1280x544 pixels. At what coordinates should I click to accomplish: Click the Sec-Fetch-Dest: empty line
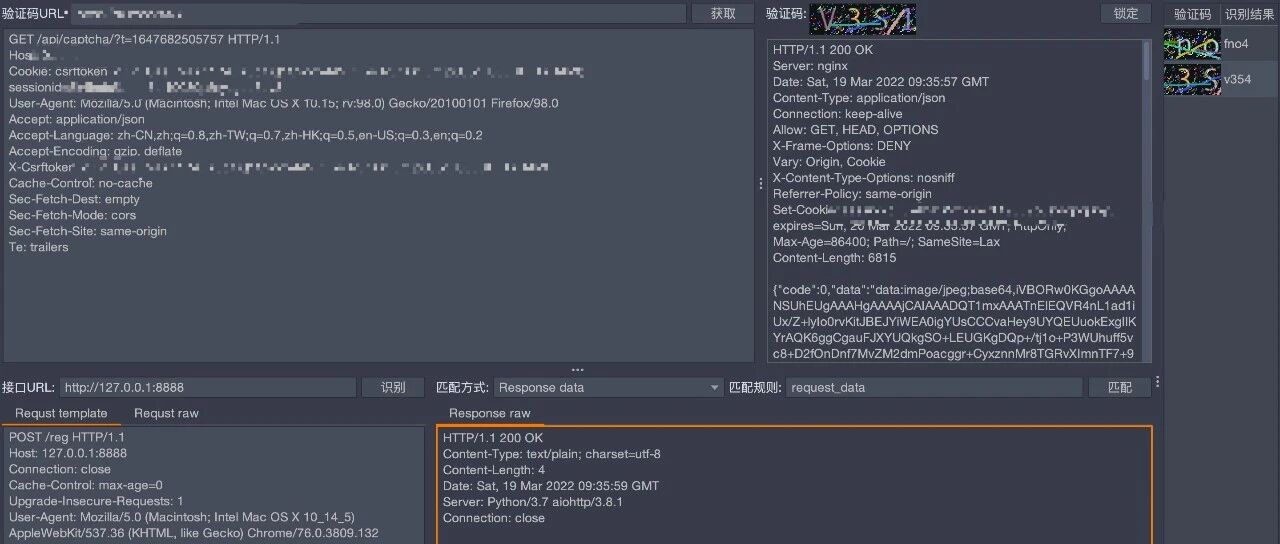(75, 199)
